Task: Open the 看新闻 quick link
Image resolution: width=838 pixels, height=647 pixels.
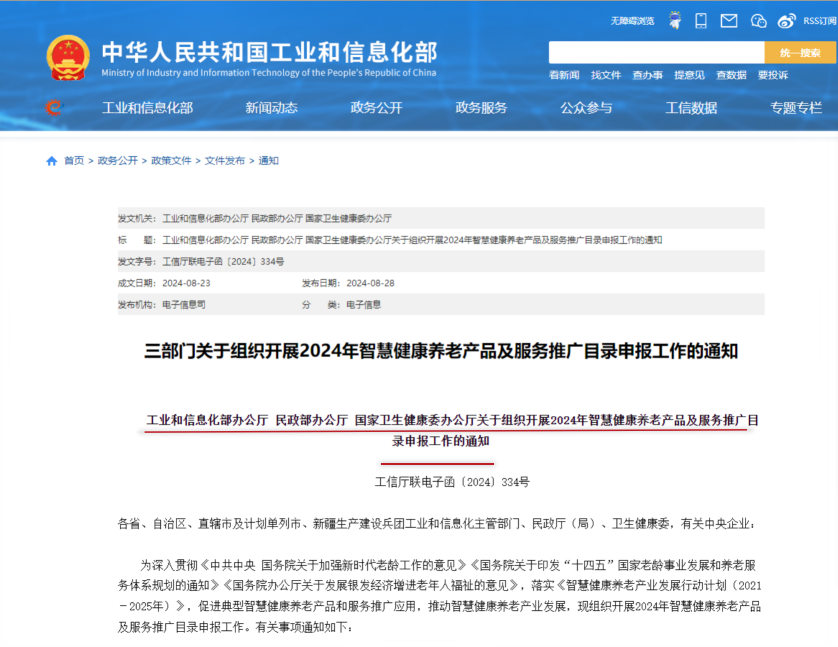Action: (564, 75)
